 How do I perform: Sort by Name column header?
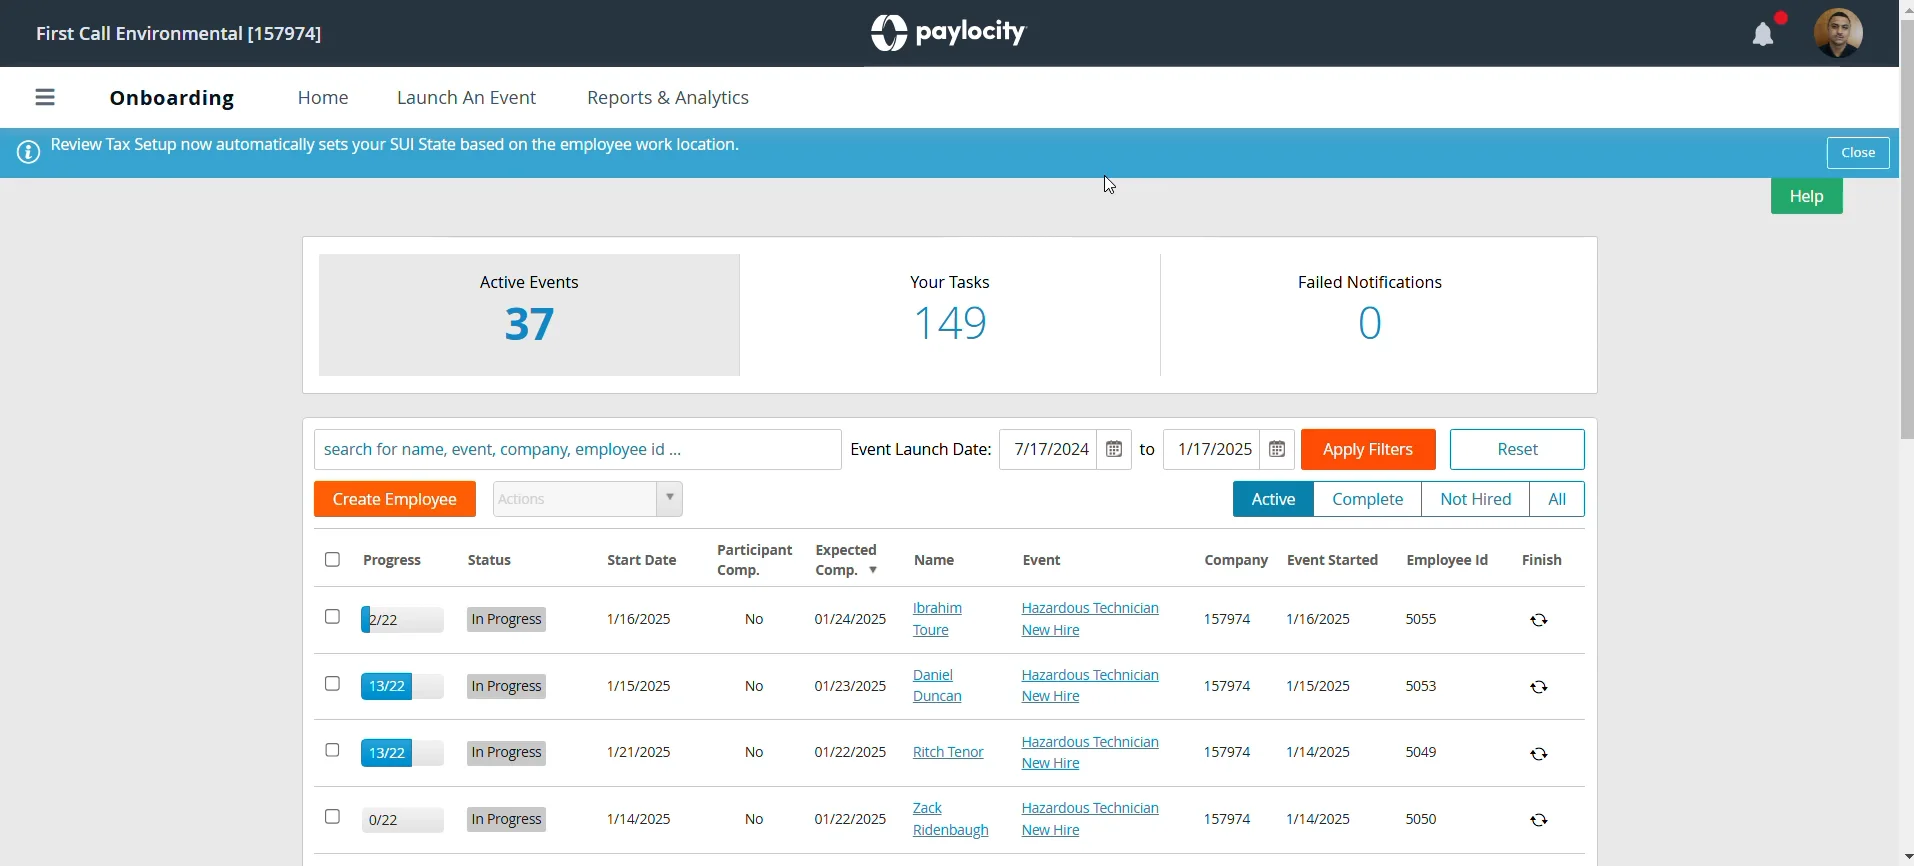pos(934,560)
